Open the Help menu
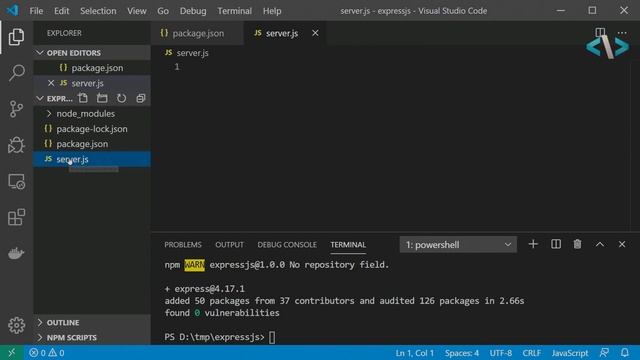This screenshot has height=360, width=640. click(272, 11)
